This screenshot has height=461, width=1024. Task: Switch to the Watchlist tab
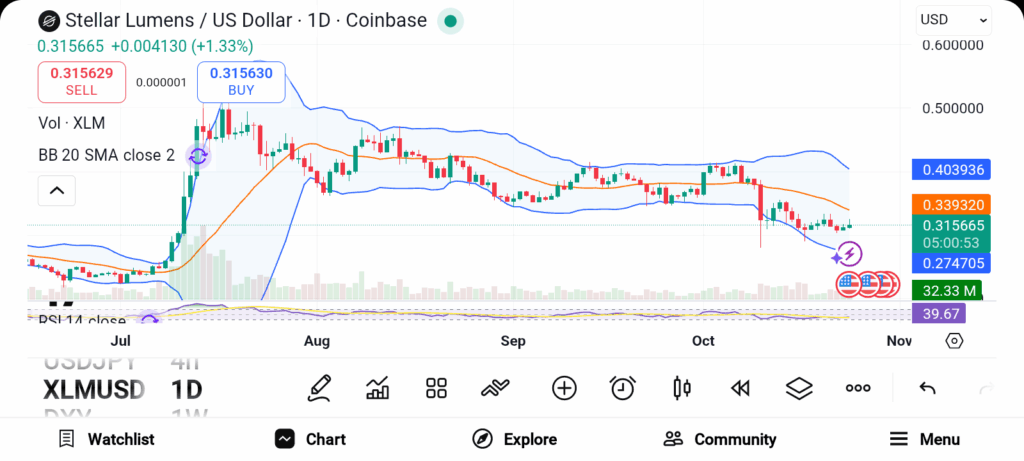107,439
